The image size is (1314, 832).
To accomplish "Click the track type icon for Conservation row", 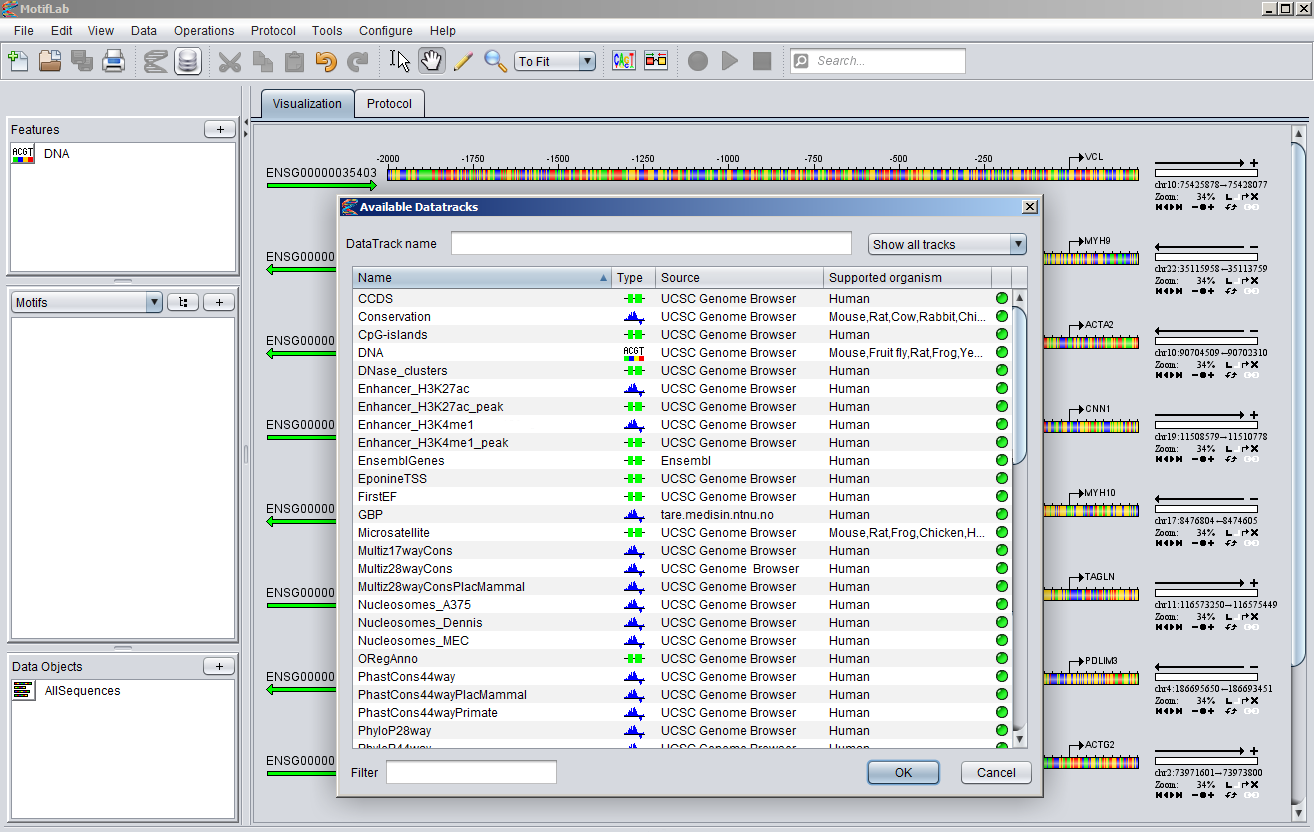I will coord(634,316).
